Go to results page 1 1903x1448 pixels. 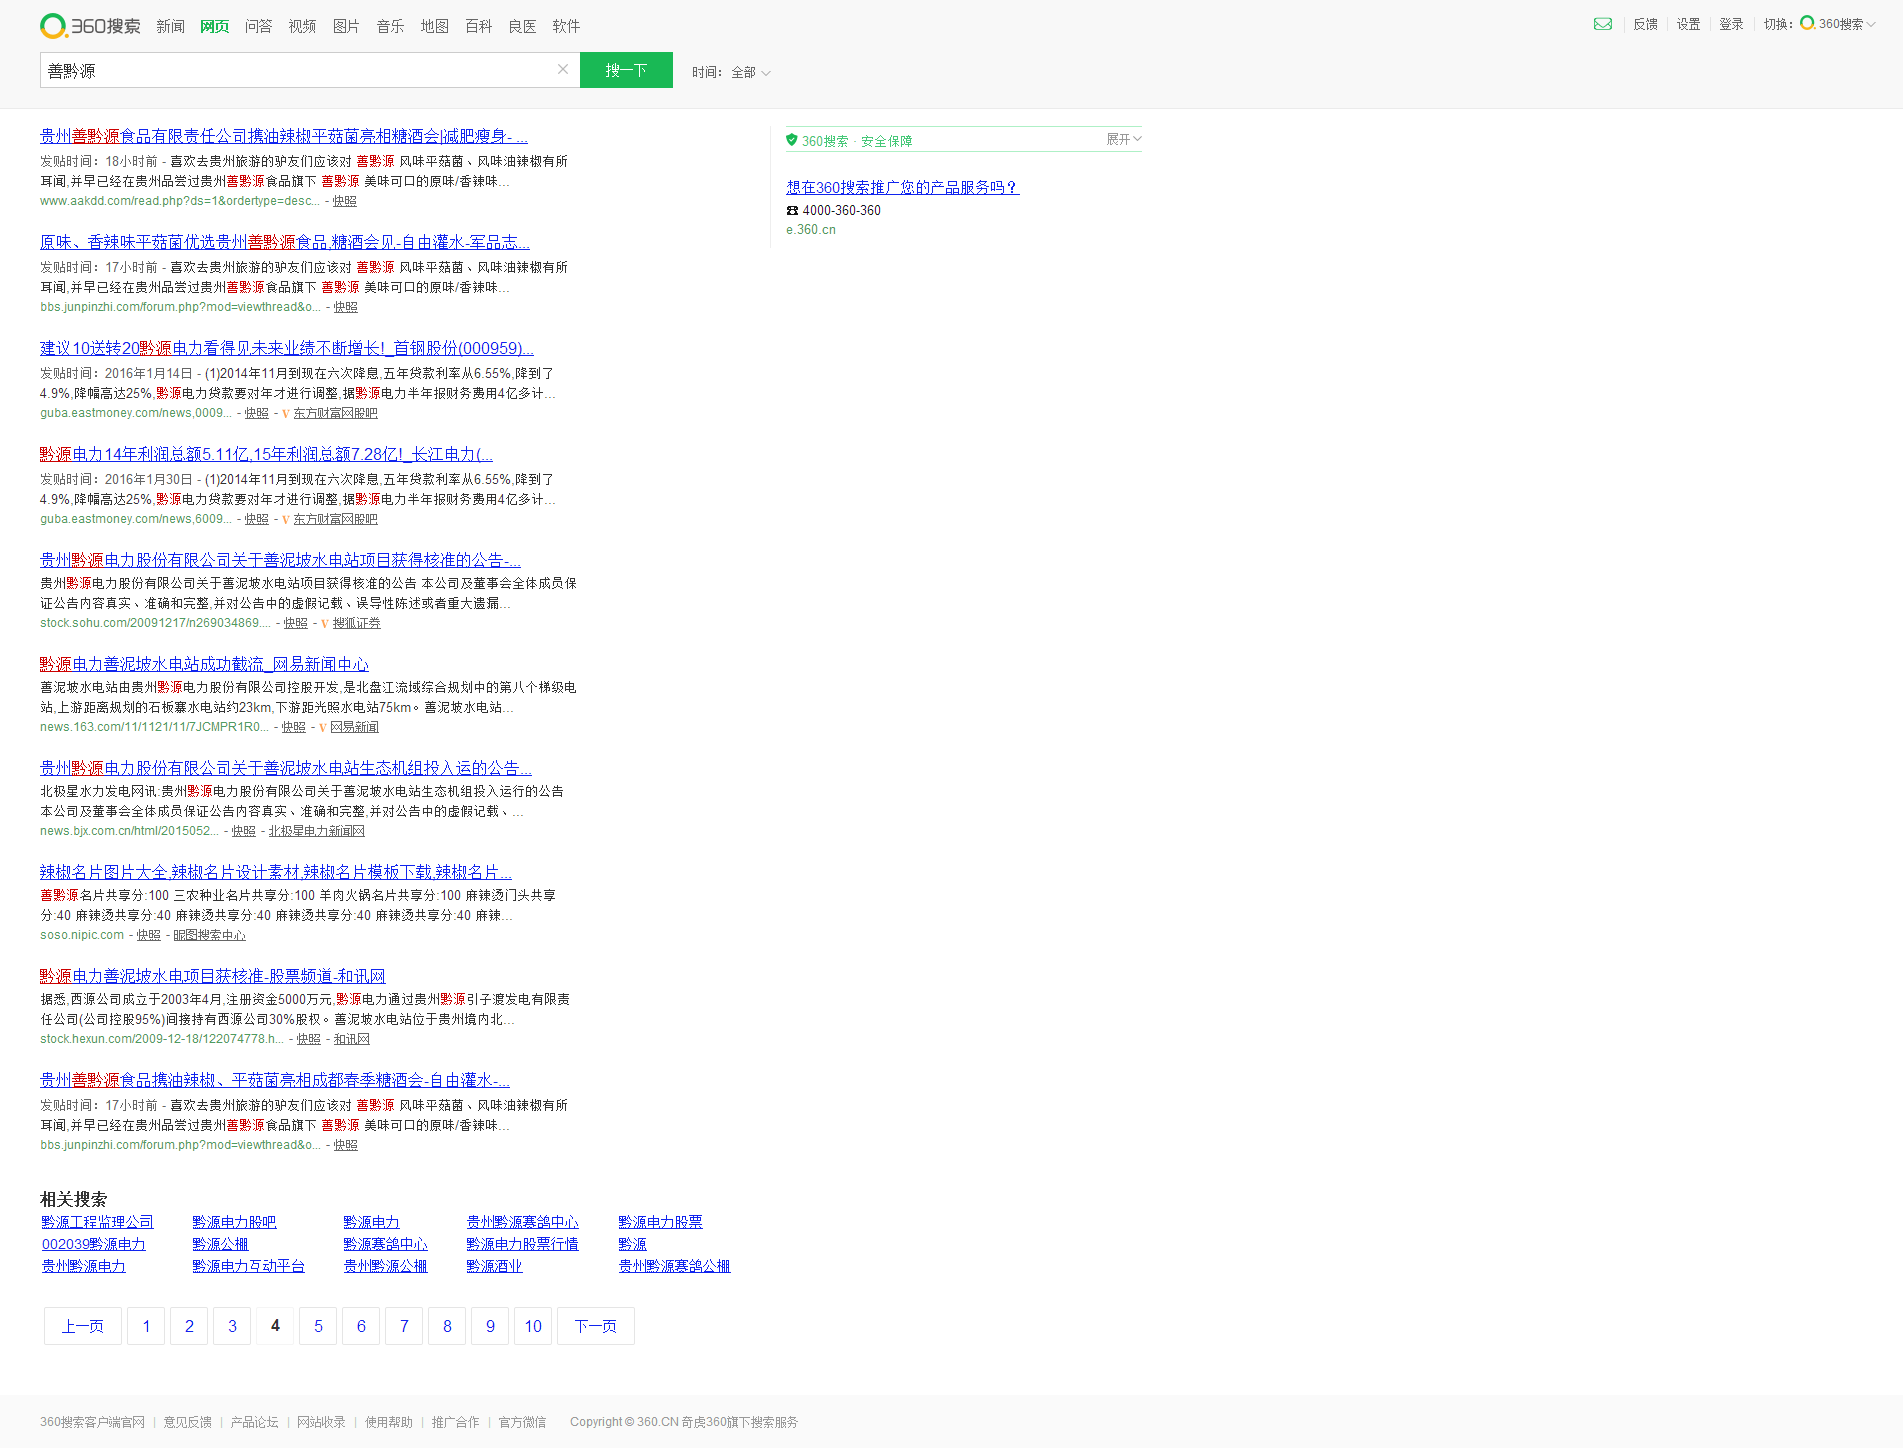(x=146, y=1326)
